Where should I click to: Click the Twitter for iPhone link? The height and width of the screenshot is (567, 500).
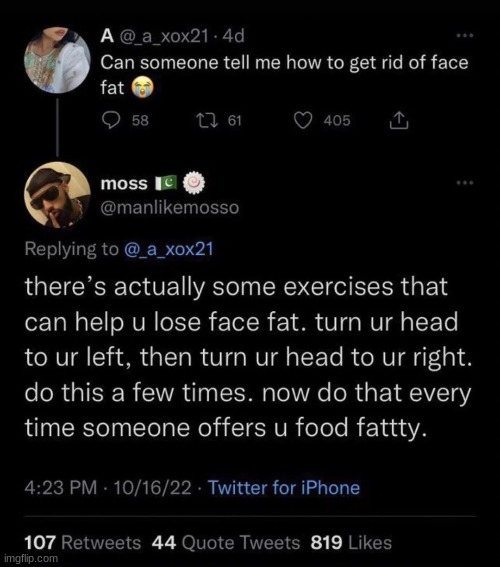284,487
